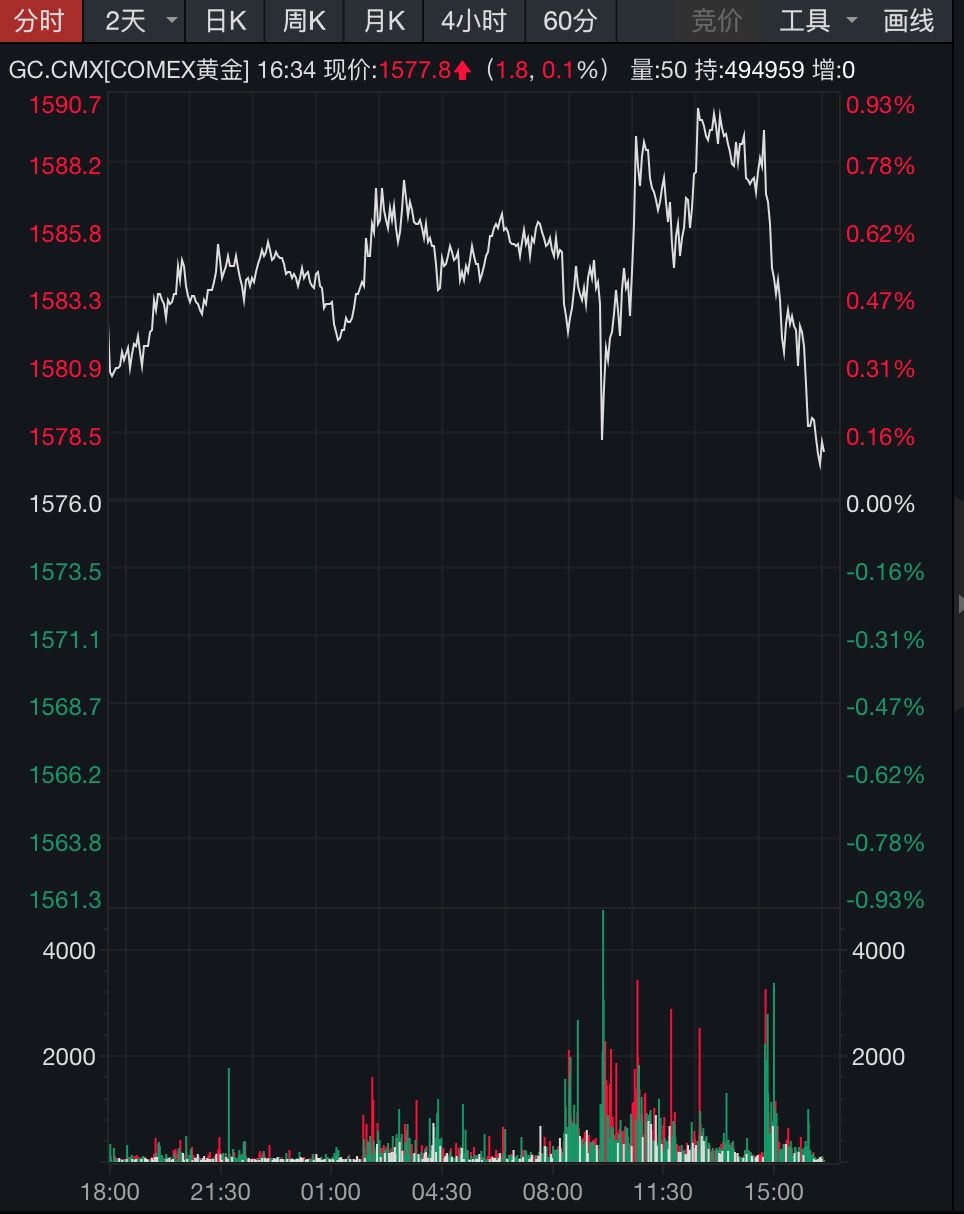The height and width of the screenshot is (1214, 964).
Task: Select the 分时 intraday chart tab
Action: [38, 20]
